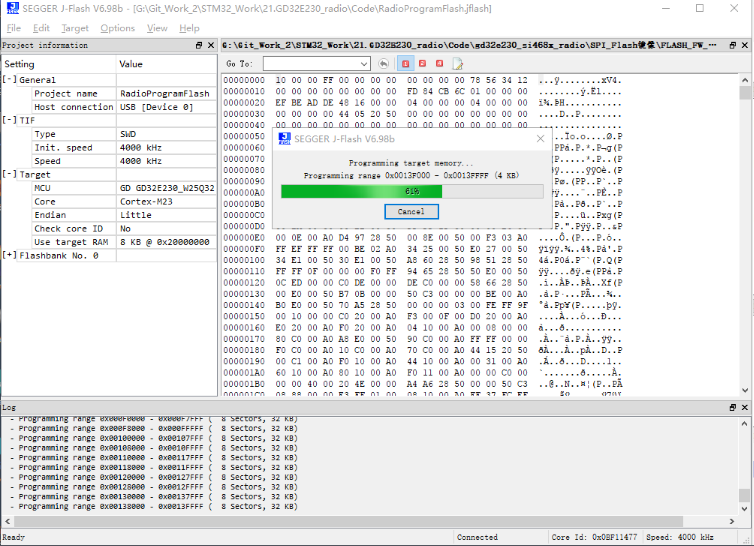754x546 pixels.
Task: Select 4-byte display width icon
Action: (440, 63)
